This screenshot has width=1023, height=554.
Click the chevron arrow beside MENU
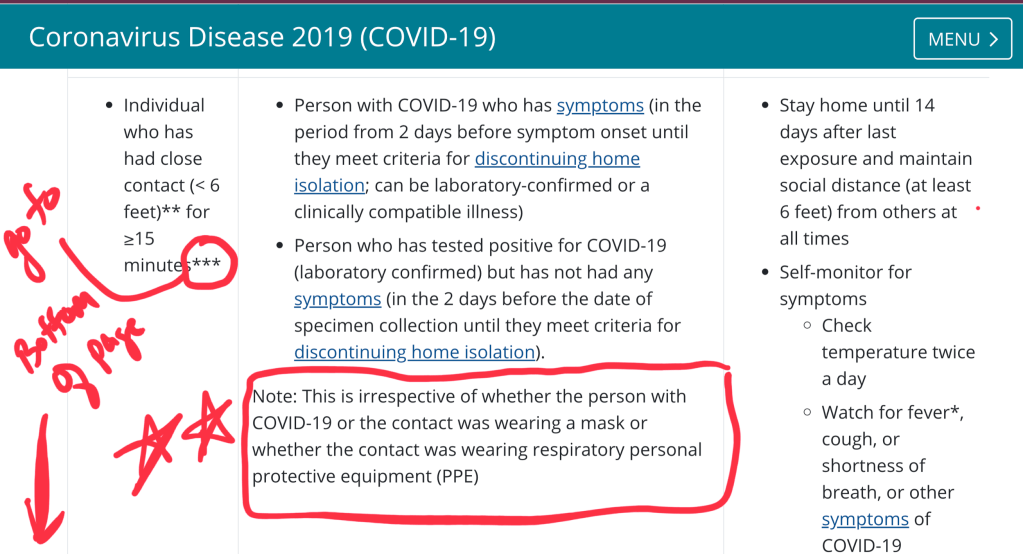click(x=993, y=39)
